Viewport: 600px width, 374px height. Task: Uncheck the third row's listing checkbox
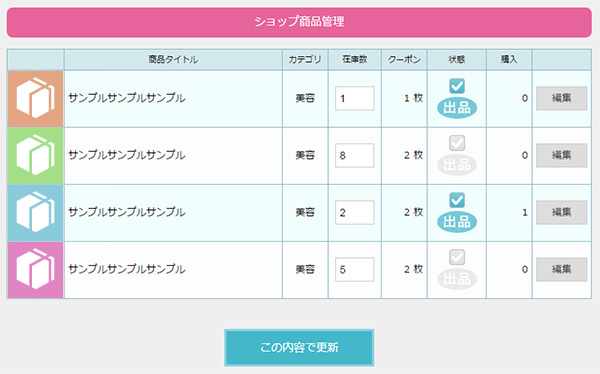(x=457, y=200)
